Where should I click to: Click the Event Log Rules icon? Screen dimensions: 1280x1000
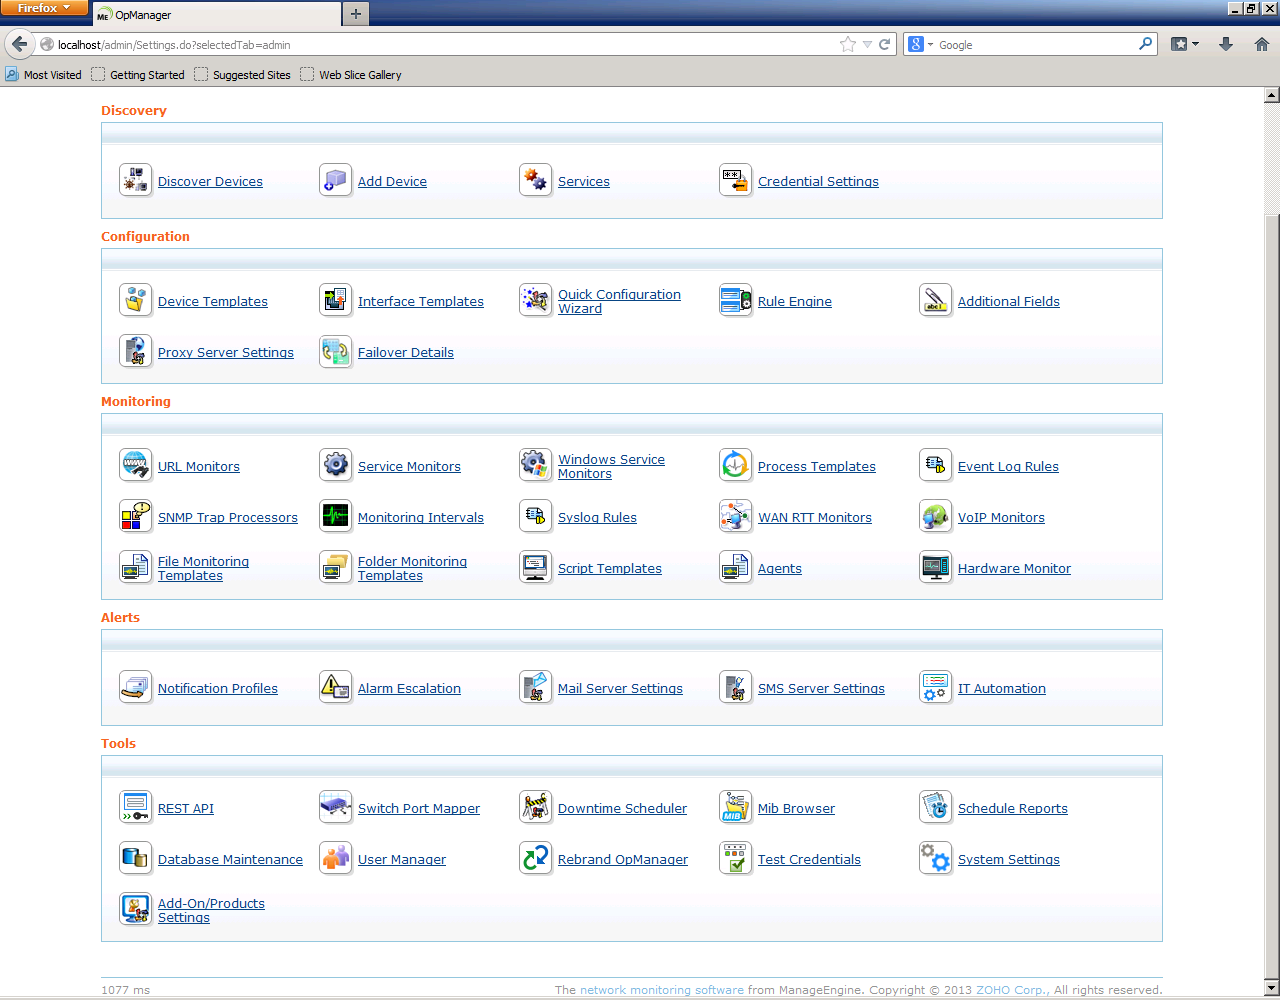pos(935,465)
